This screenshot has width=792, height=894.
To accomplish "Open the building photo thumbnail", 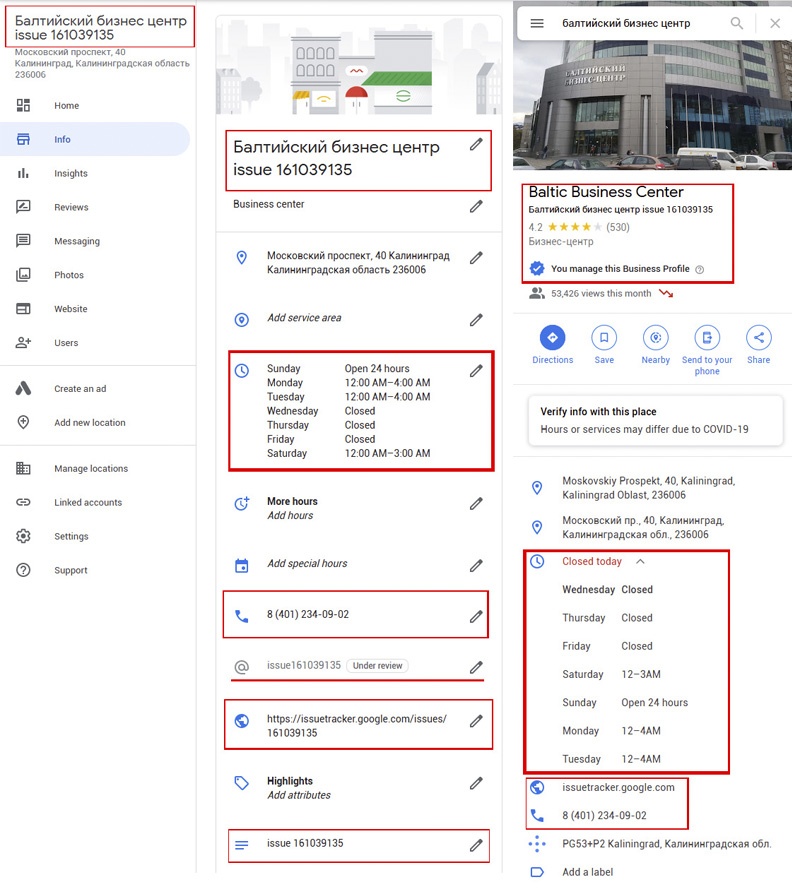I will point(652,105).
